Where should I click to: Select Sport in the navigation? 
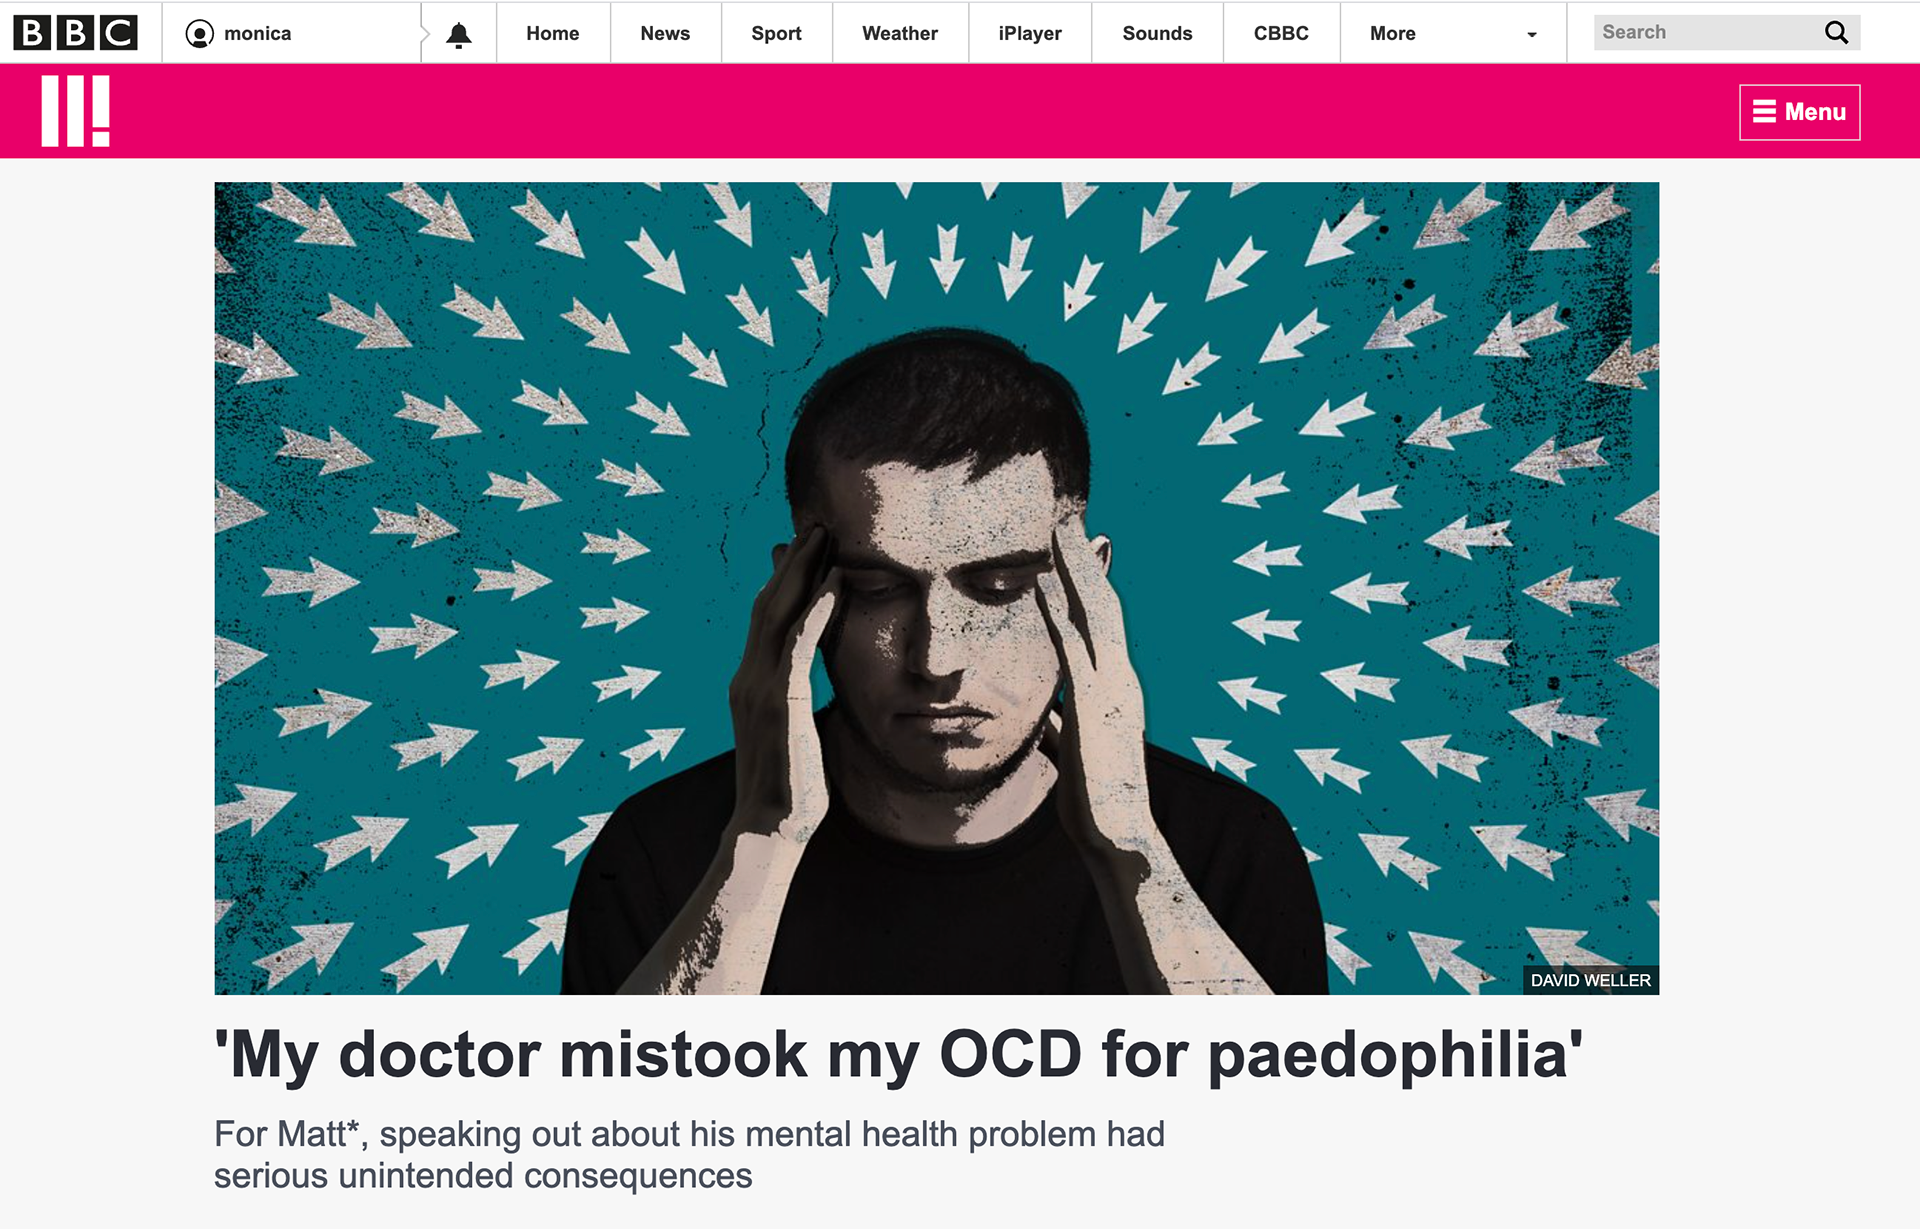776,33
